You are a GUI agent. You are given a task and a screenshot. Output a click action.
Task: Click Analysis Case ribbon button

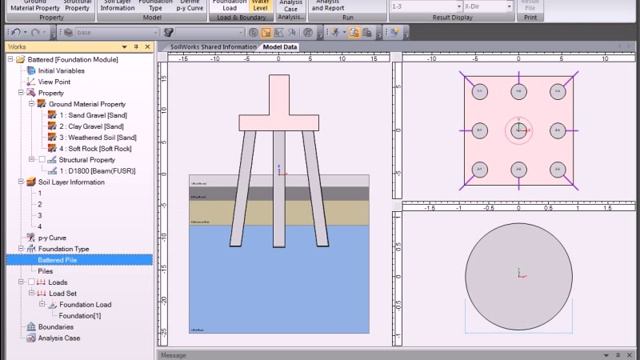click(291, 6)
